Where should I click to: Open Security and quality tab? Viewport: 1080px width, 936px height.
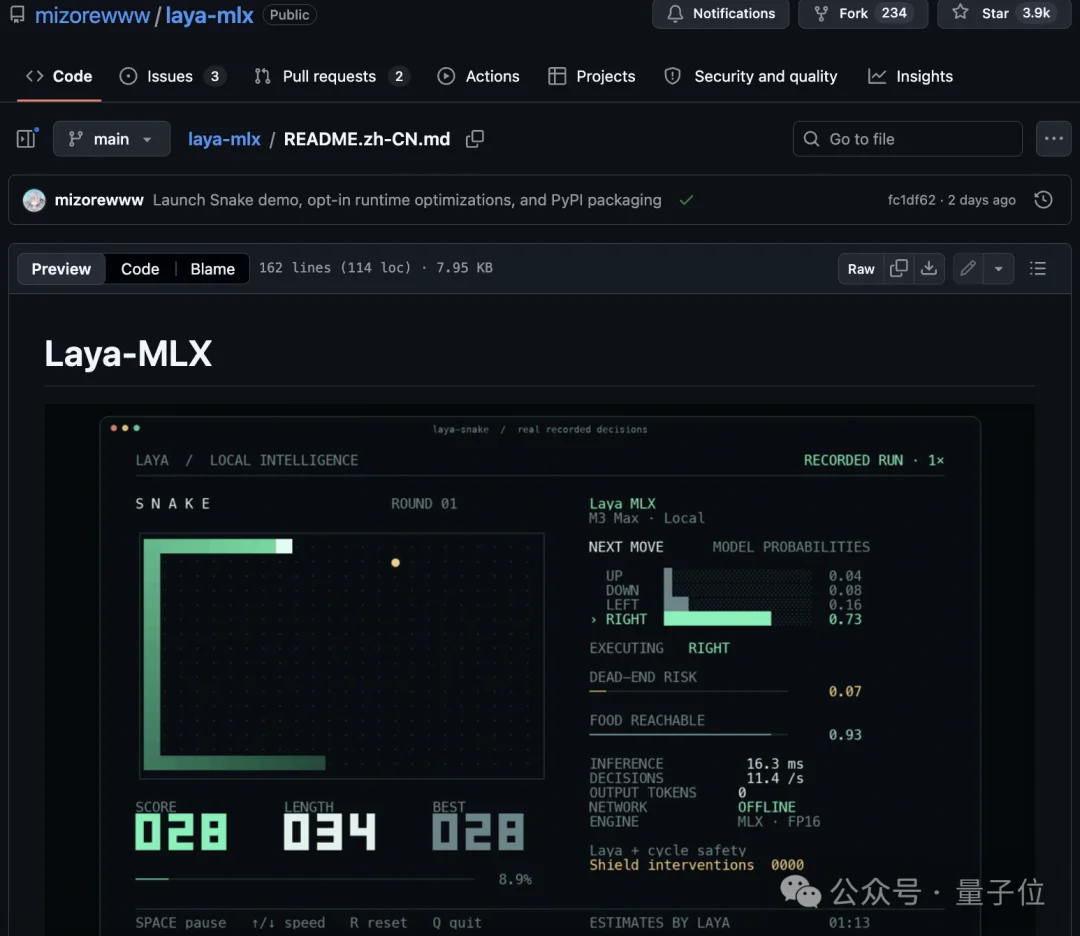[751, 76]
